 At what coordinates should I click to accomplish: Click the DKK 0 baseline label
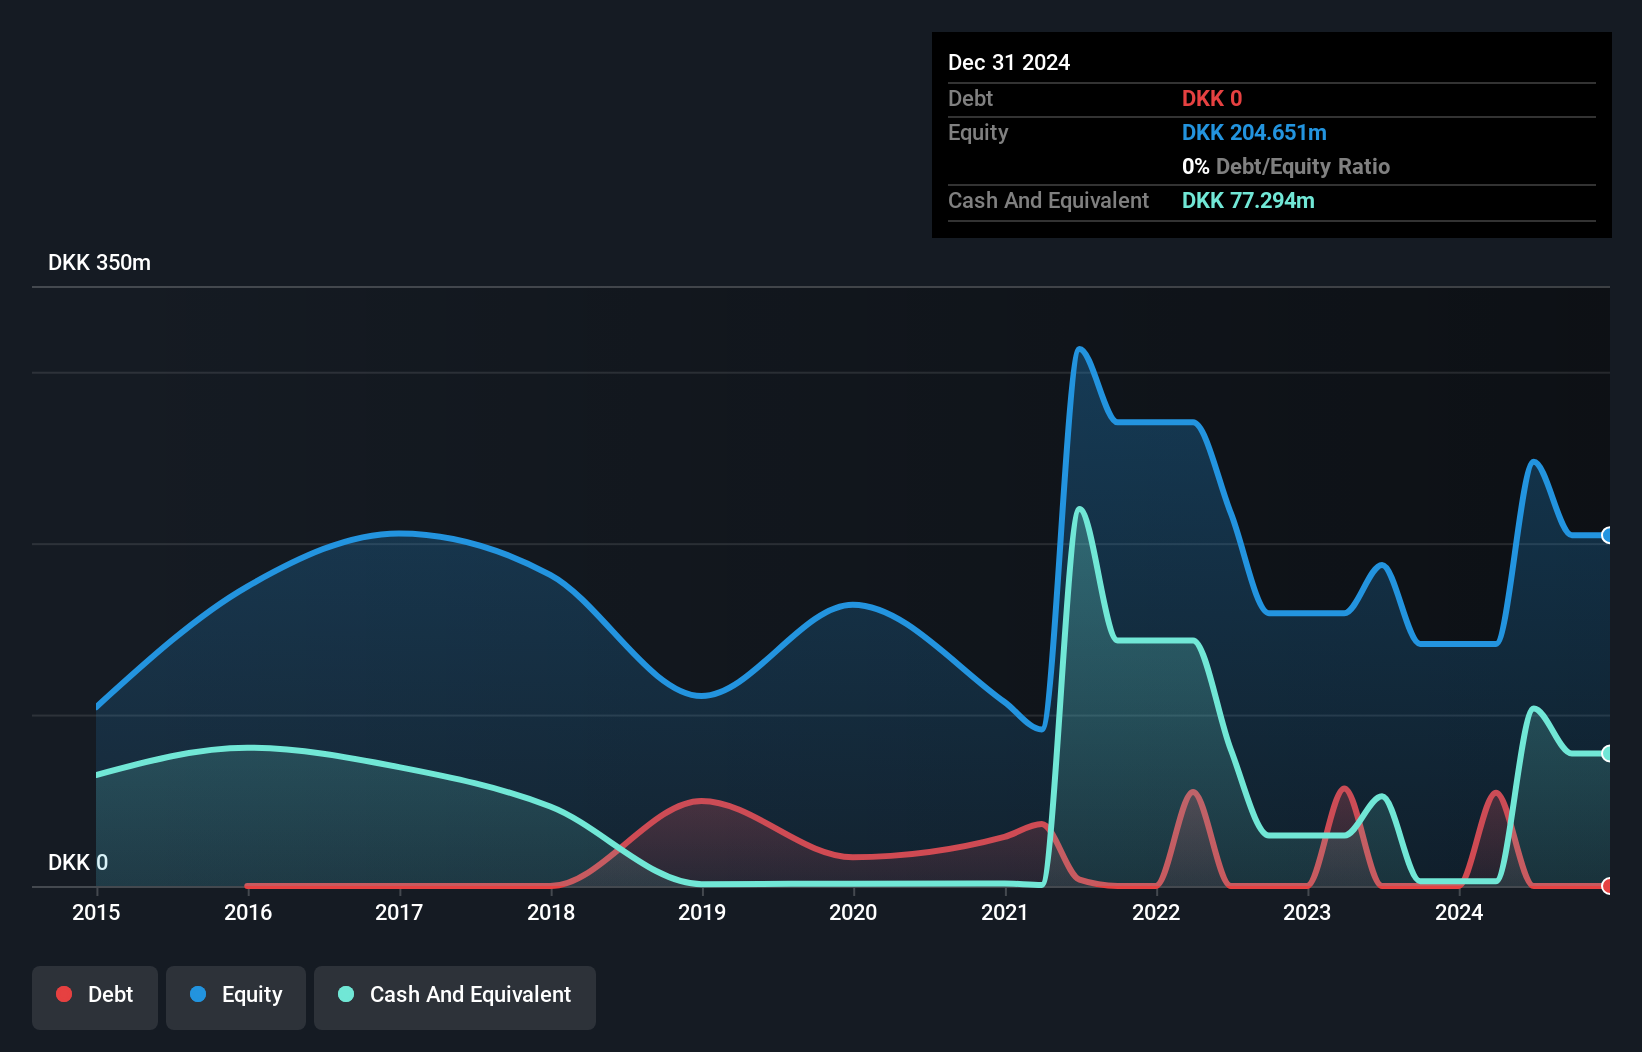pos(77,862)
